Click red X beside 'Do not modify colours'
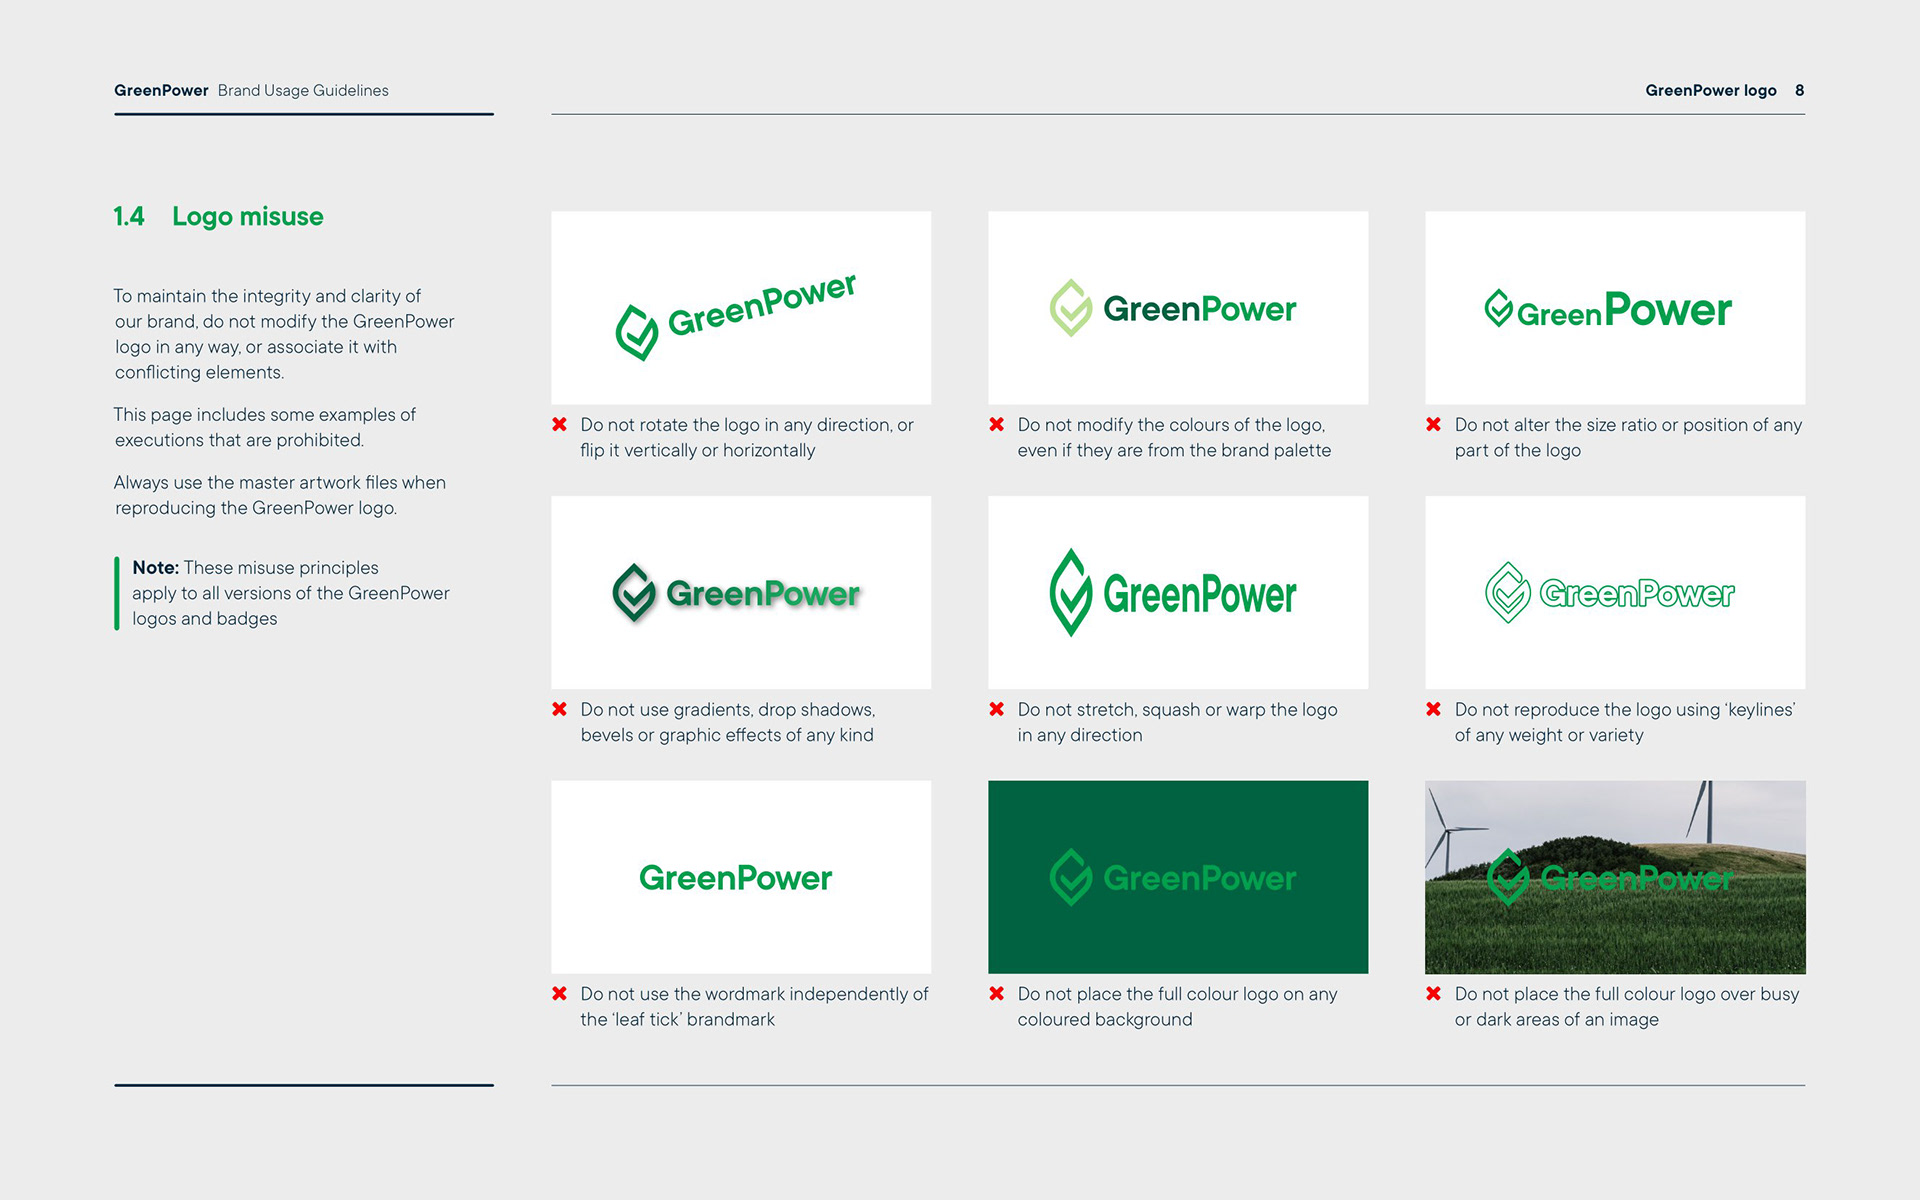Screen dimensions: 1920x1200 [997, 425]
